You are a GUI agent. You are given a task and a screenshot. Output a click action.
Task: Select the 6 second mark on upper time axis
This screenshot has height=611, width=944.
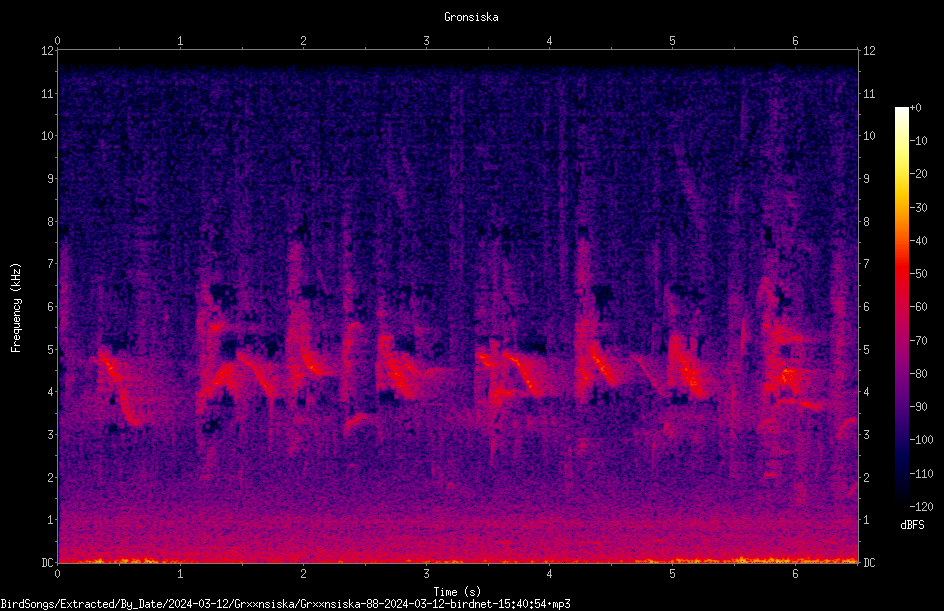795,41
